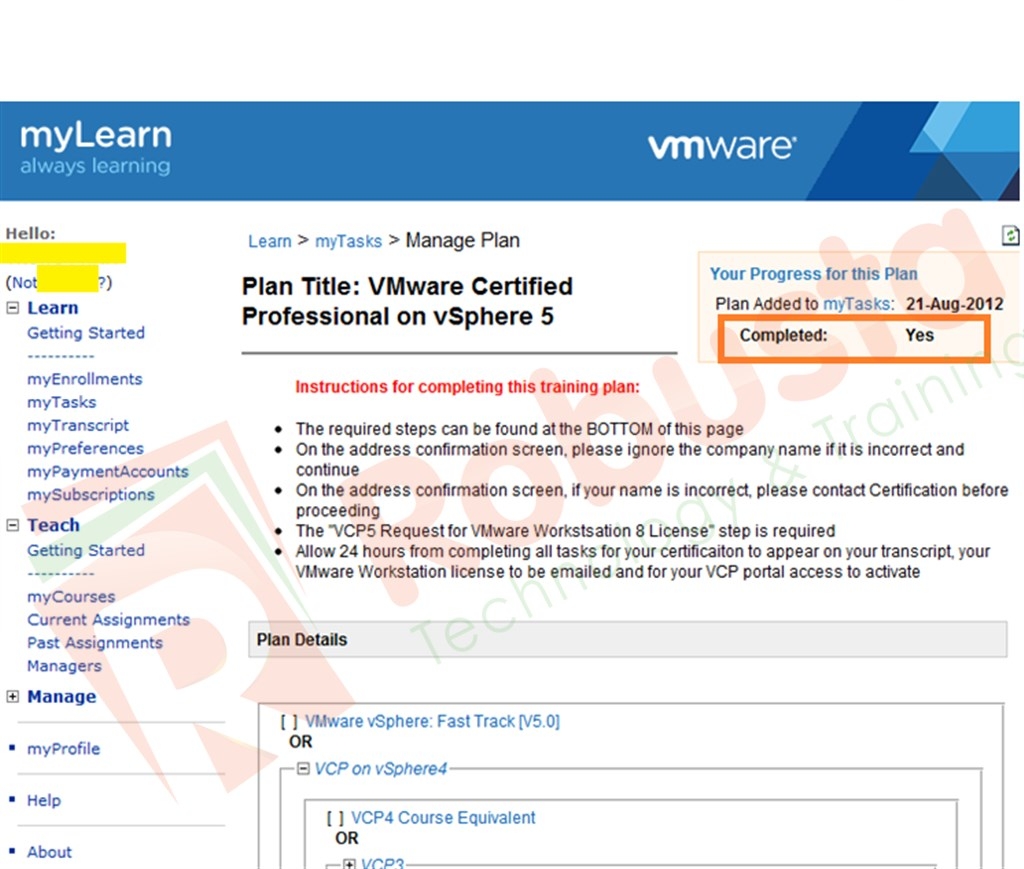Click the date "21-Aug-2012"
The image size is (1024, 869).
click(x=954, y=304)
